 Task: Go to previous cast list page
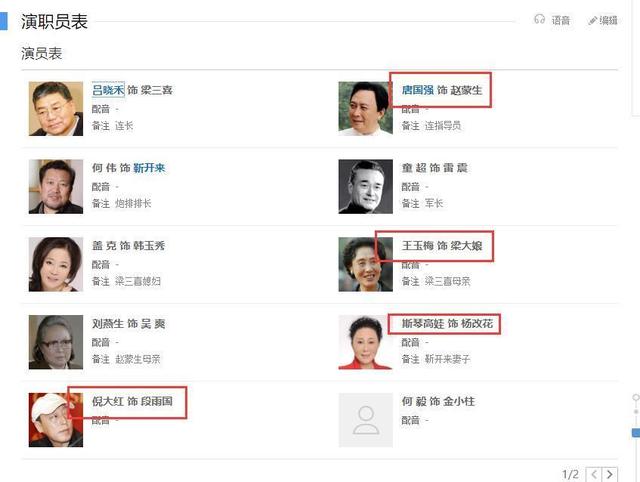coord(594,474)
